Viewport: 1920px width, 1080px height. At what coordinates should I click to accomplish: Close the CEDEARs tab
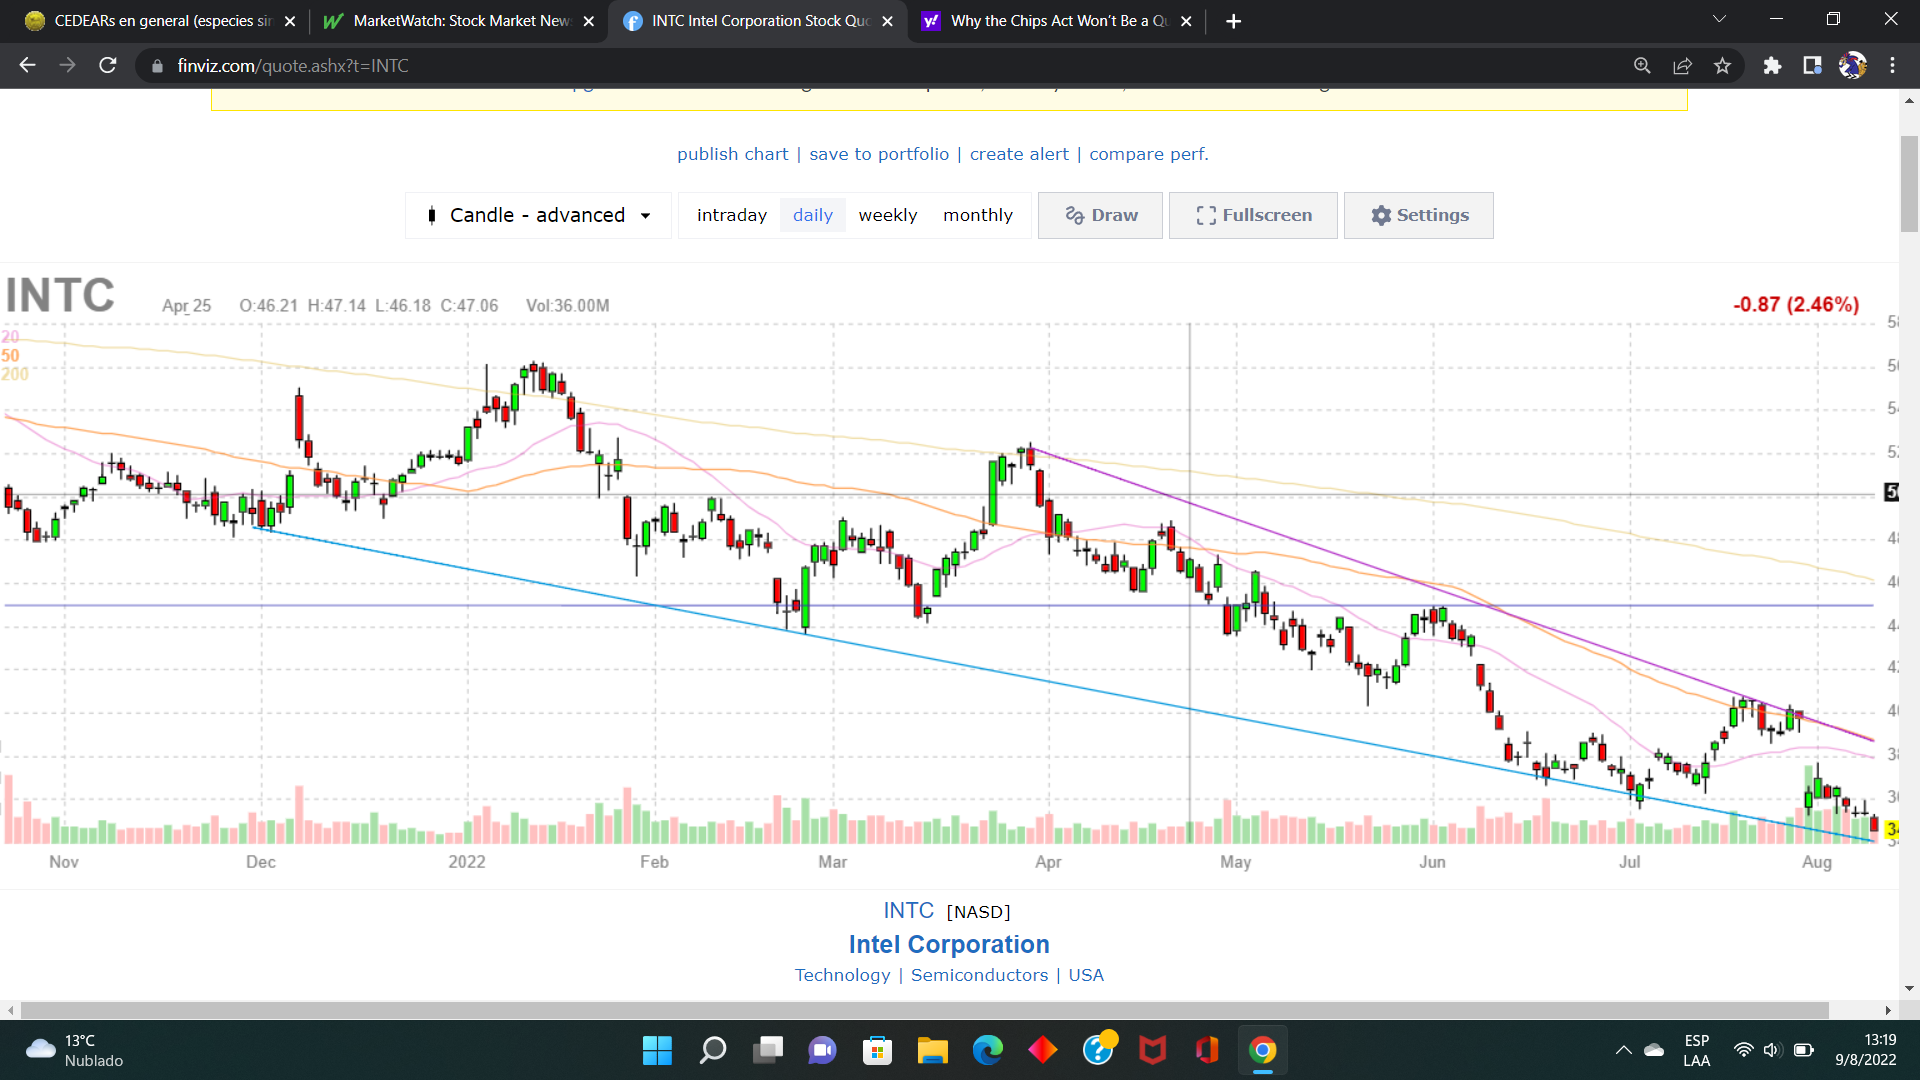click(290, 21)
